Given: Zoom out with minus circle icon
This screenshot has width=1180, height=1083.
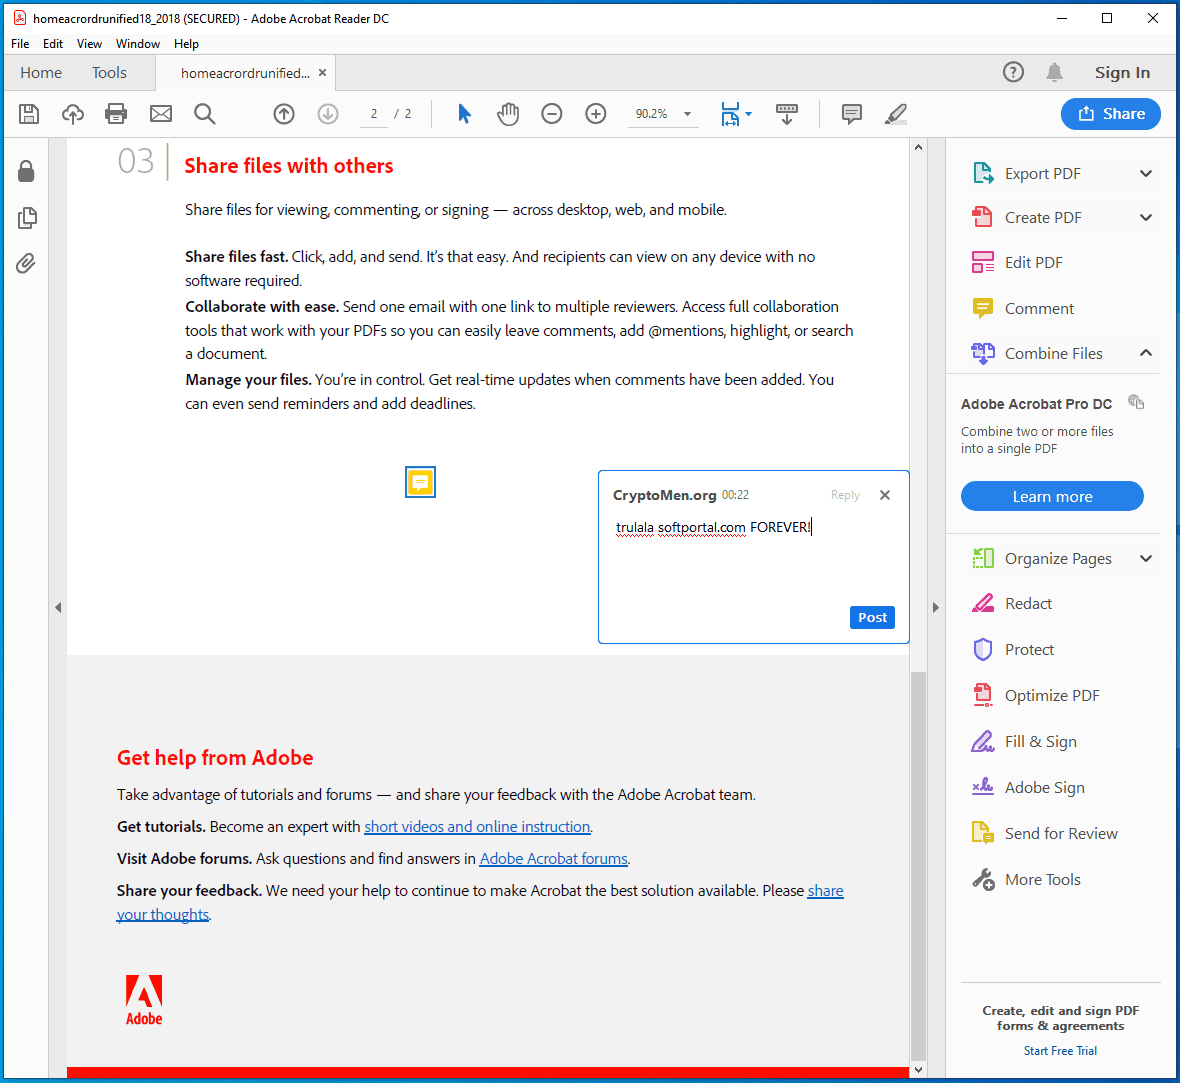Looking at the screenshot, I should pyautogui.click(x=552, y=114).
